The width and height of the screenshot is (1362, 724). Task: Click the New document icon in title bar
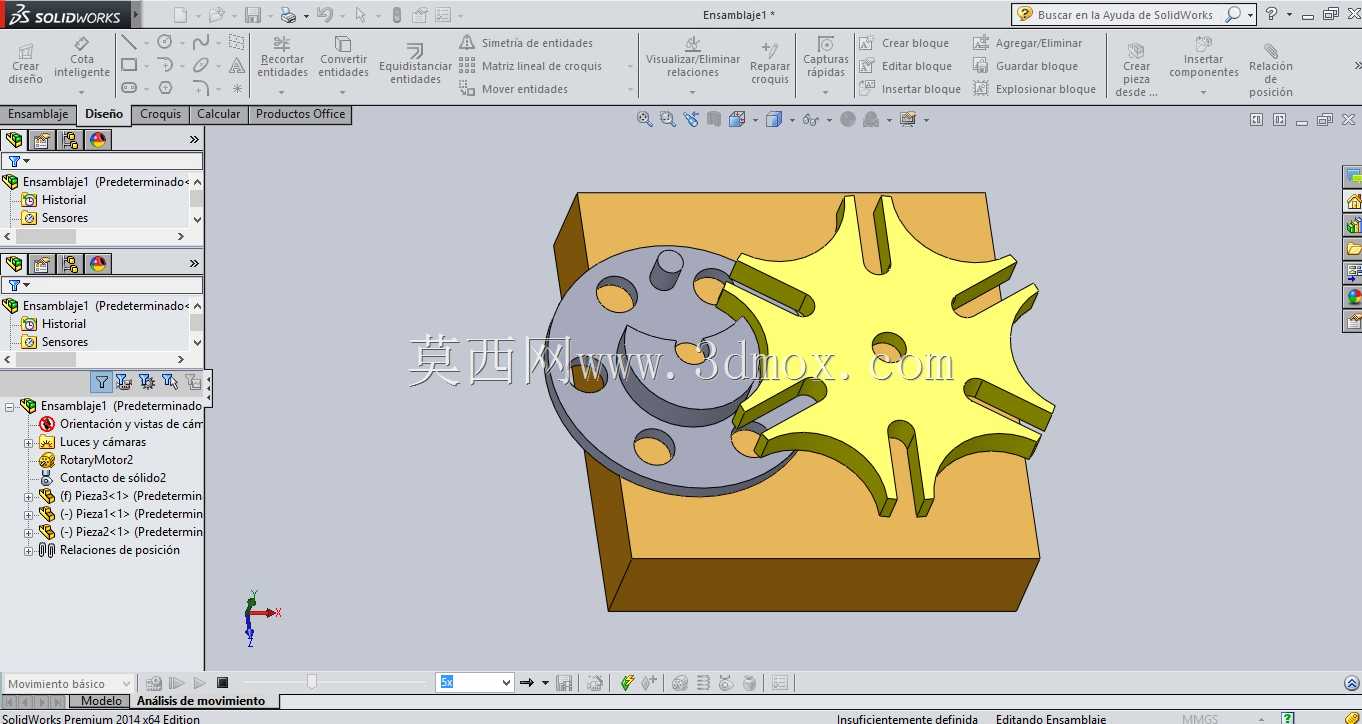[180, 15]
